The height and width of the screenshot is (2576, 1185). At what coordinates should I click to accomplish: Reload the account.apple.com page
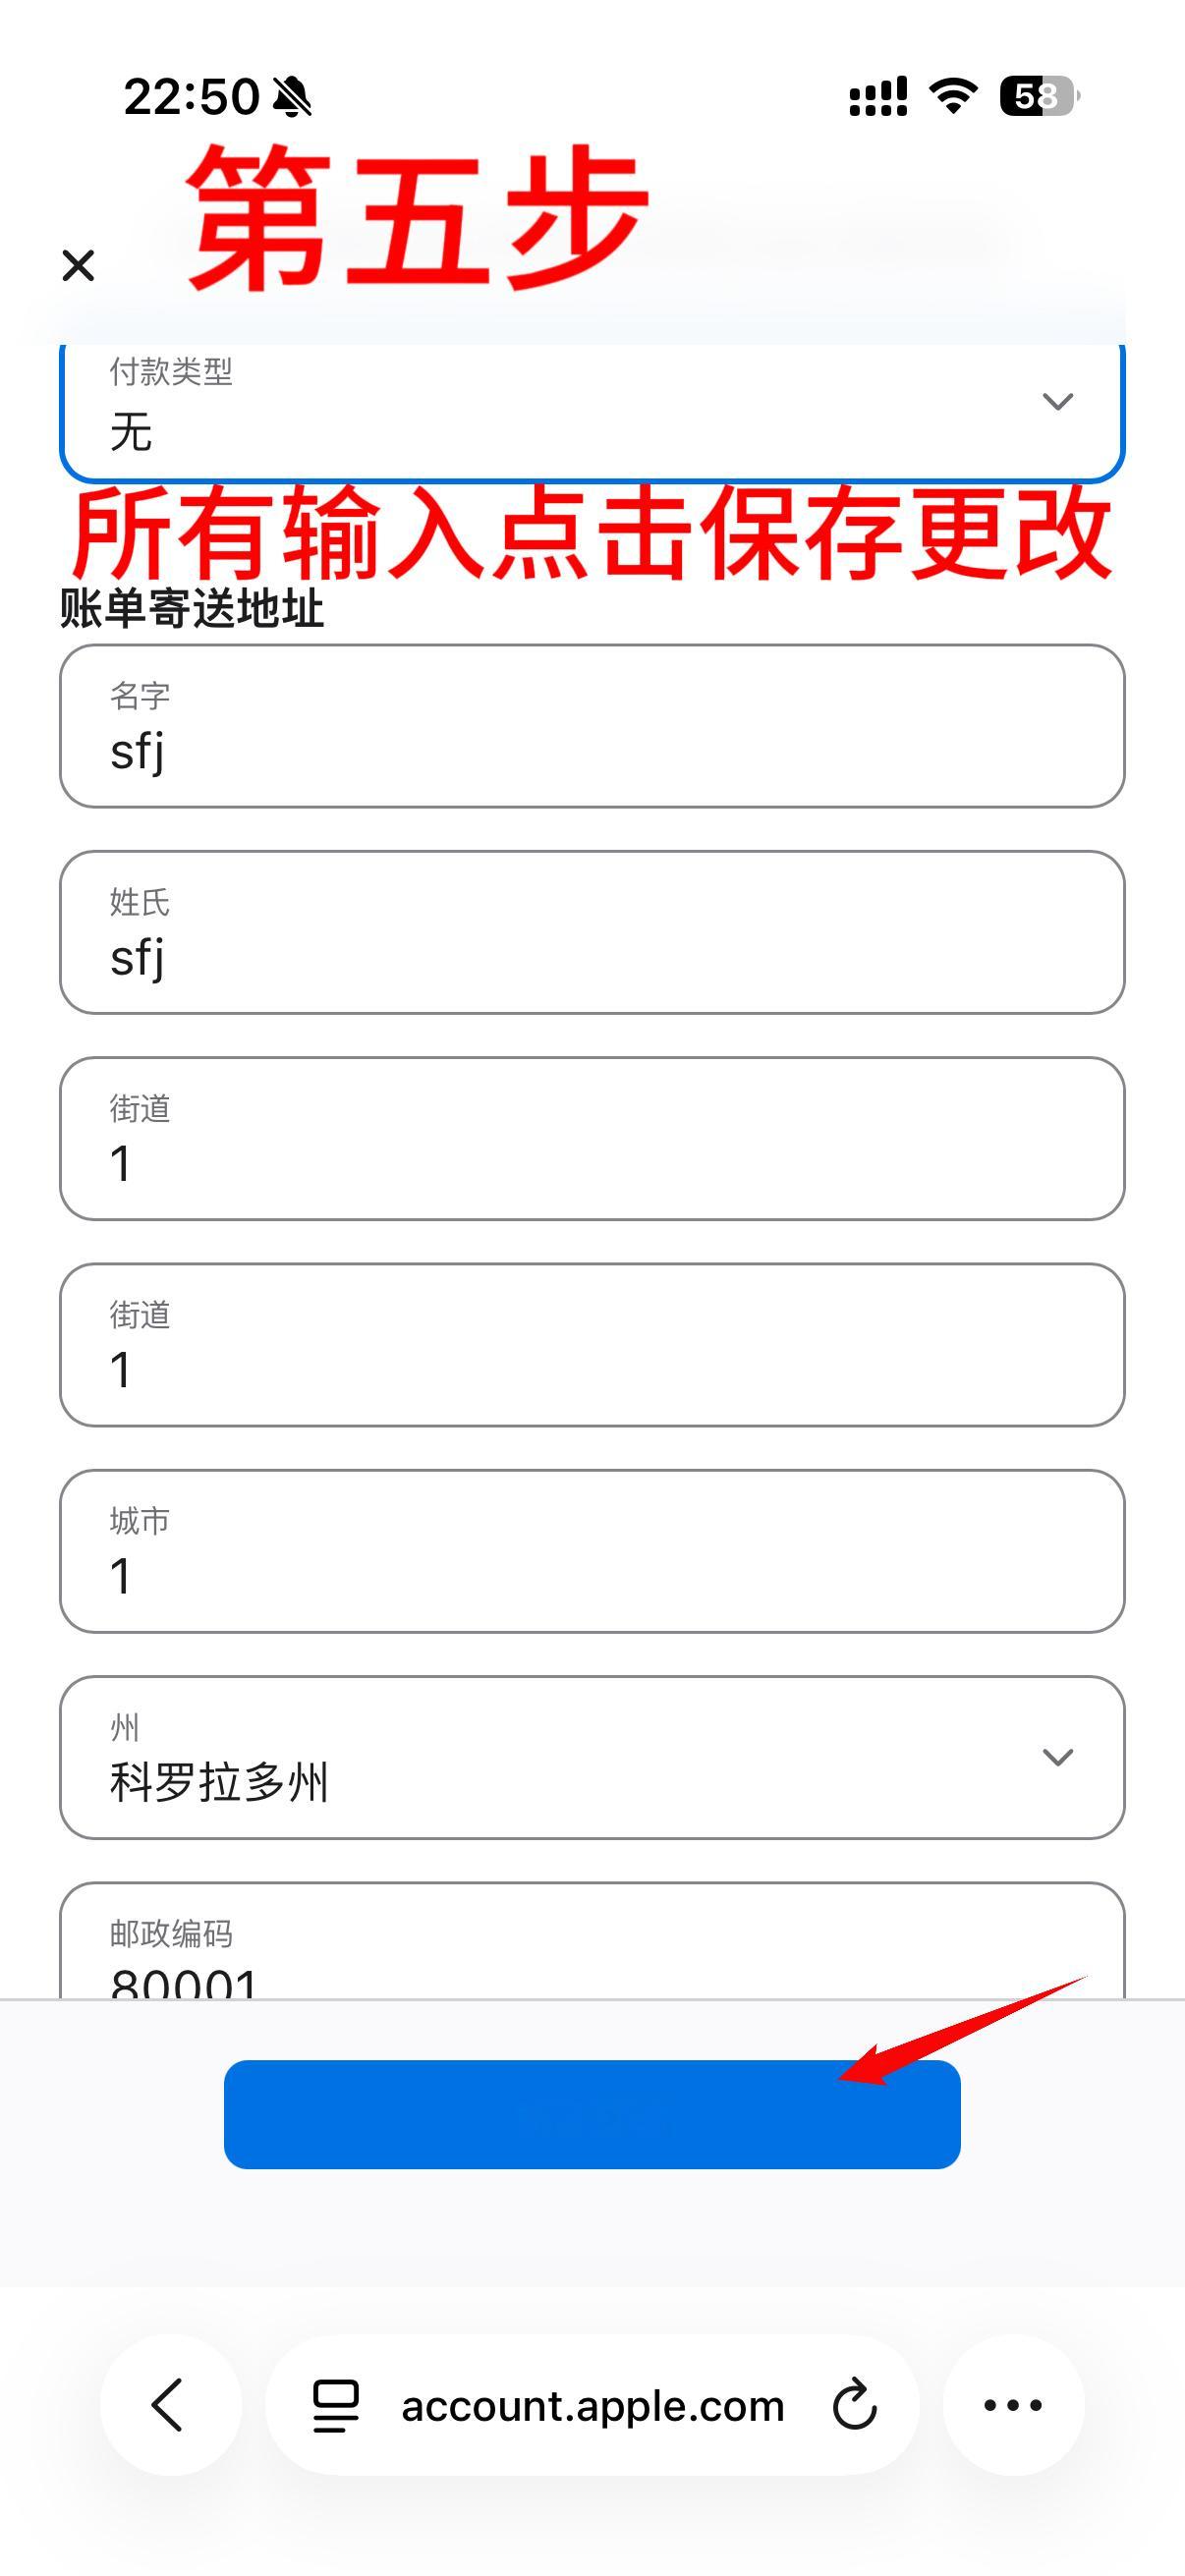[x=855, y=2405]
